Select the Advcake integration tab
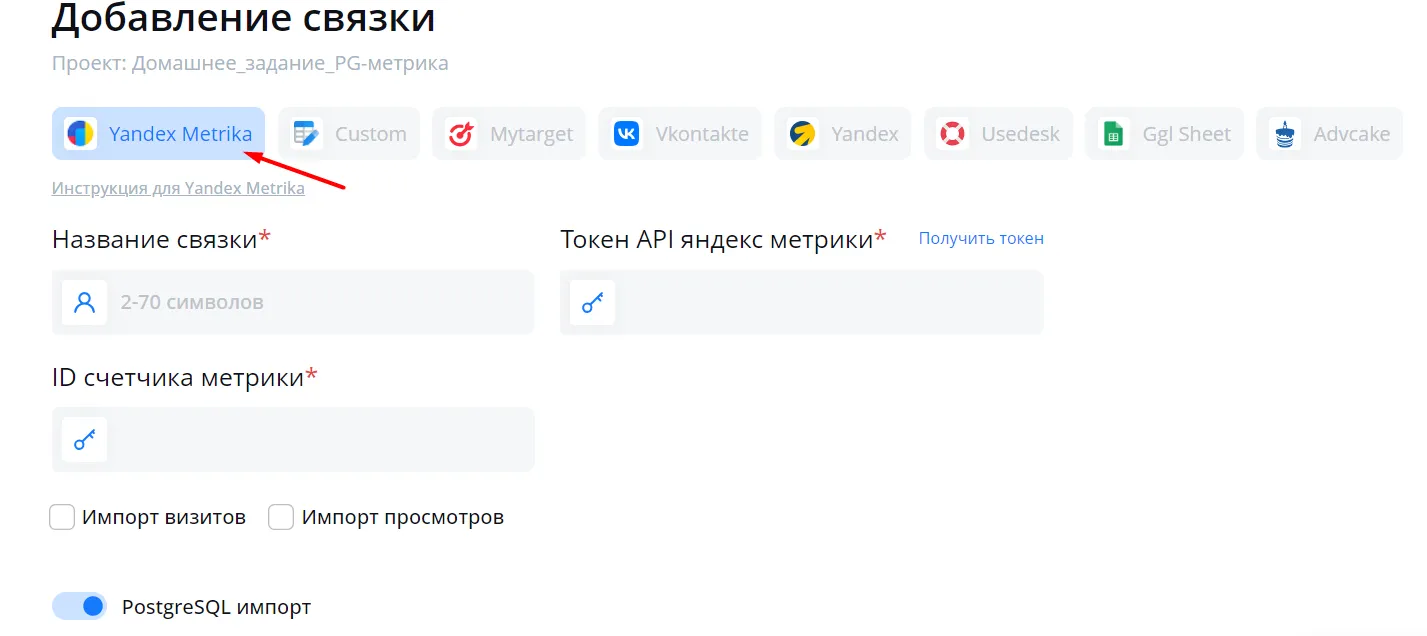 (x=1330, y=133)
